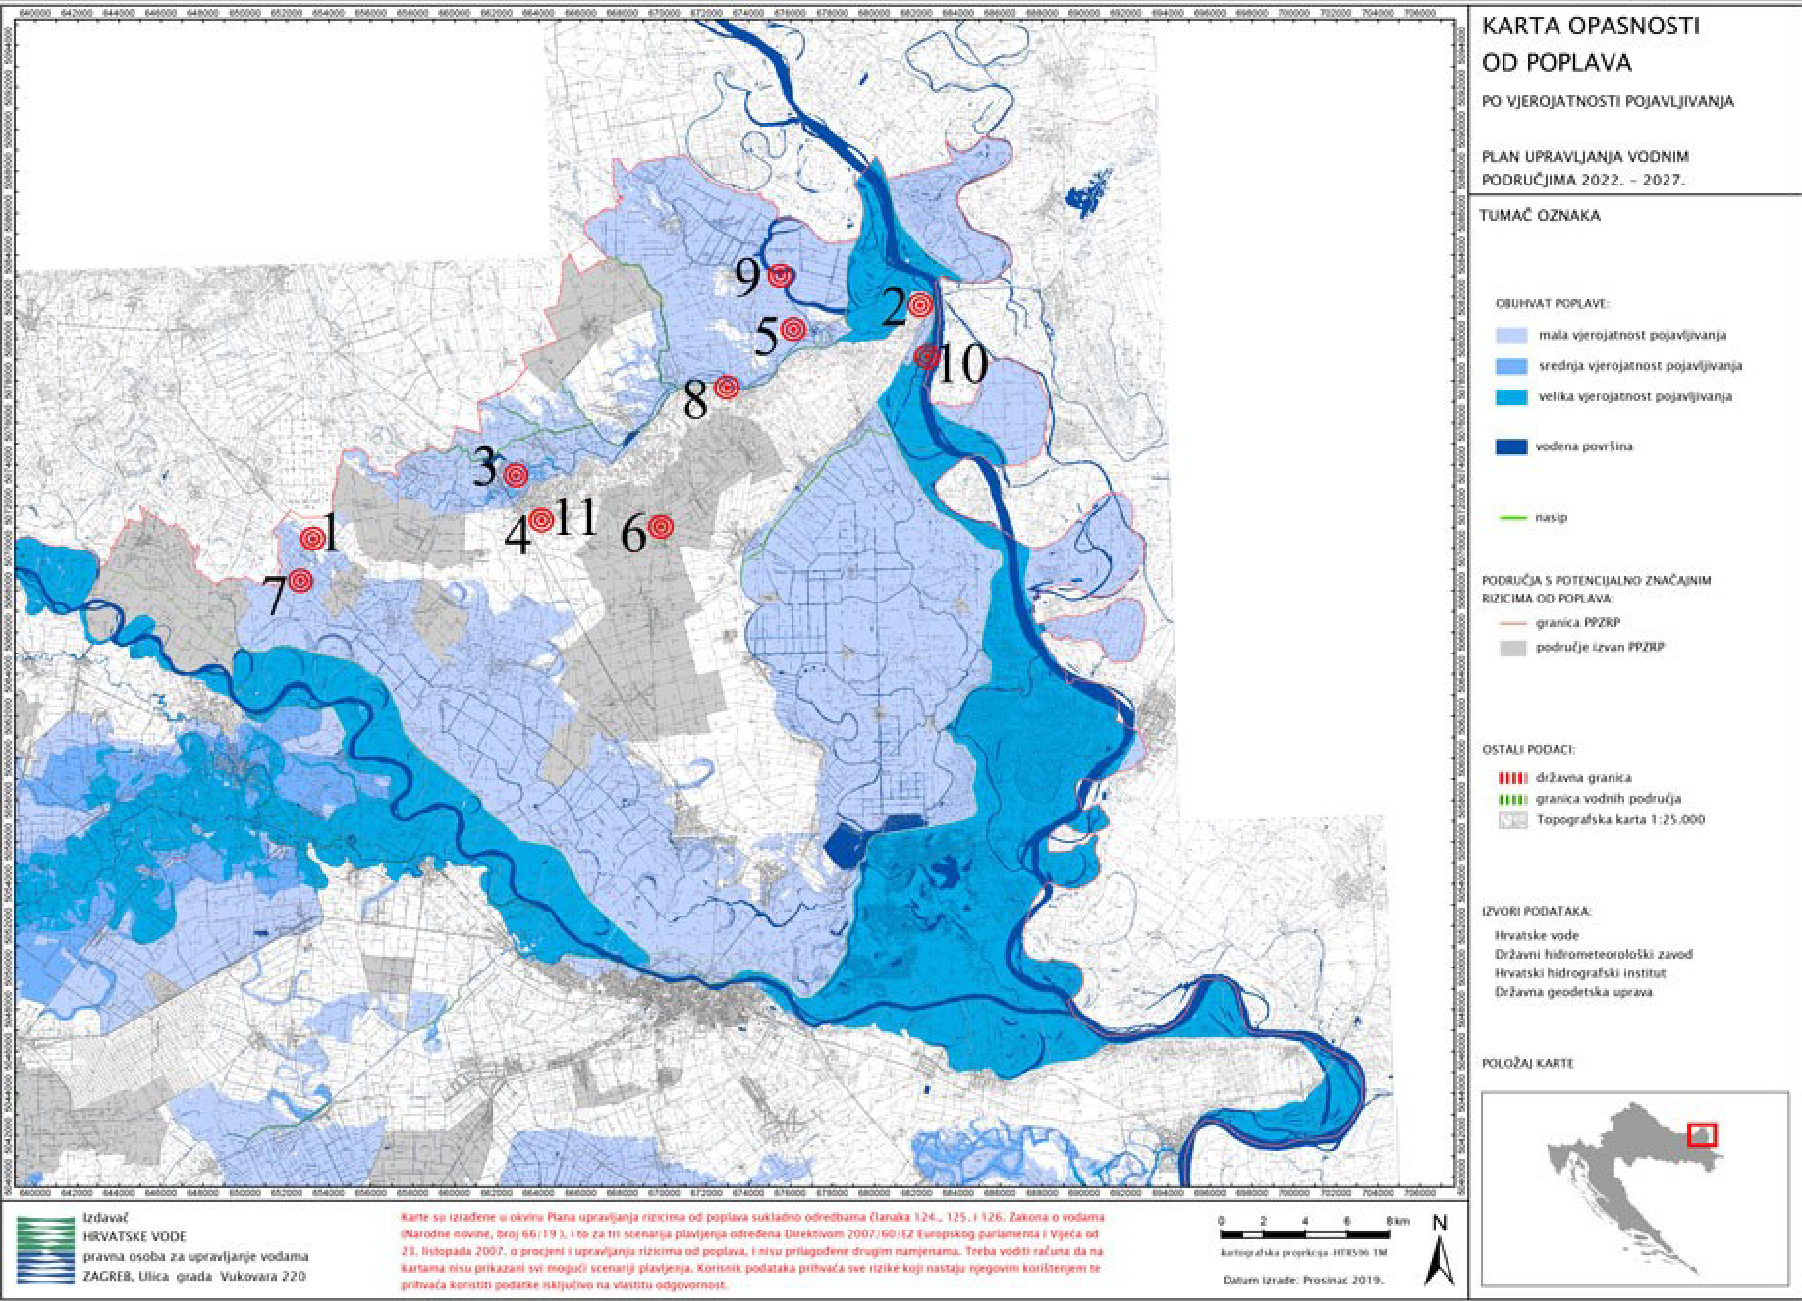
Task: Select the red target marker numbered 9
Action: click(781, 276)
